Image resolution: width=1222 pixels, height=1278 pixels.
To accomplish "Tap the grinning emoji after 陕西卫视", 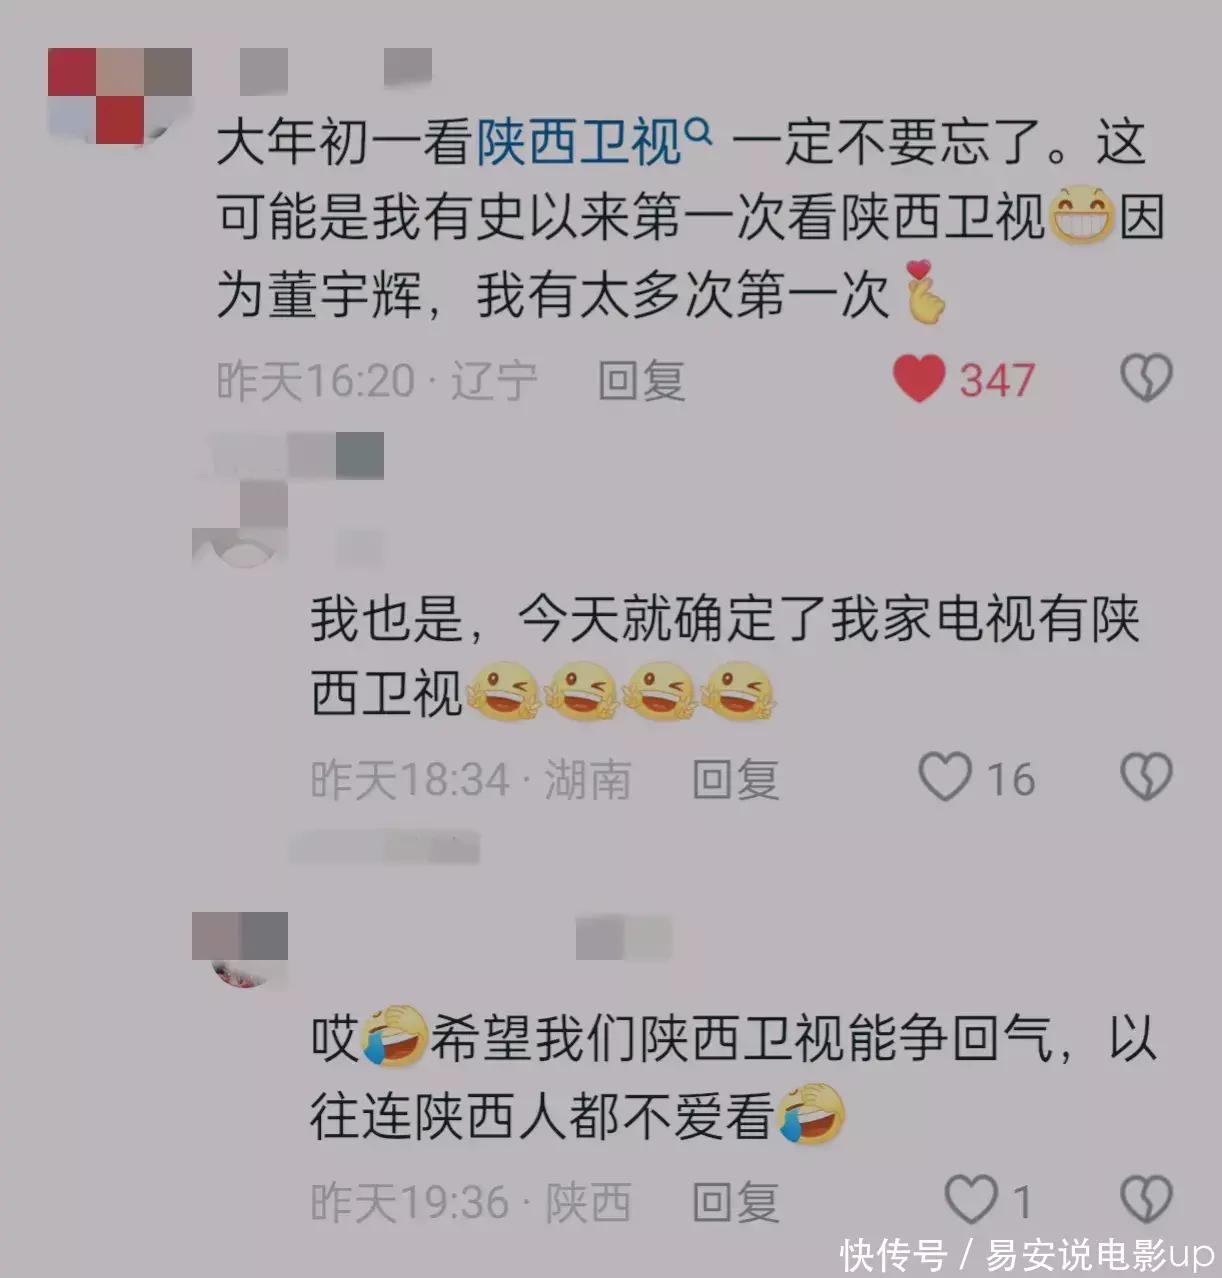I will pyautogui.click(x=1080, y=215).
